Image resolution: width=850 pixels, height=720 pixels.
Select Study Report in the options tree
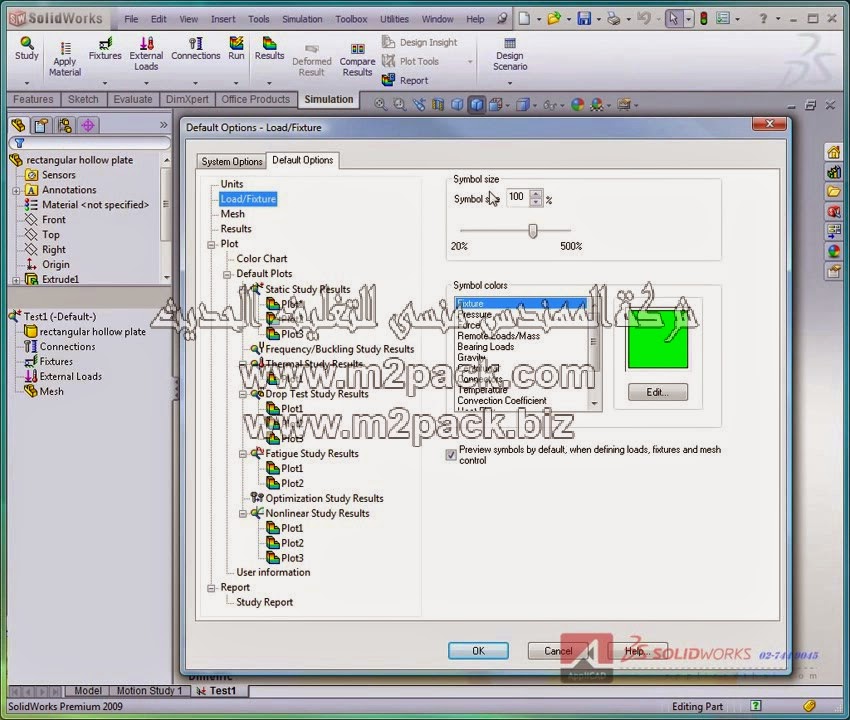[x=264, y=602]
